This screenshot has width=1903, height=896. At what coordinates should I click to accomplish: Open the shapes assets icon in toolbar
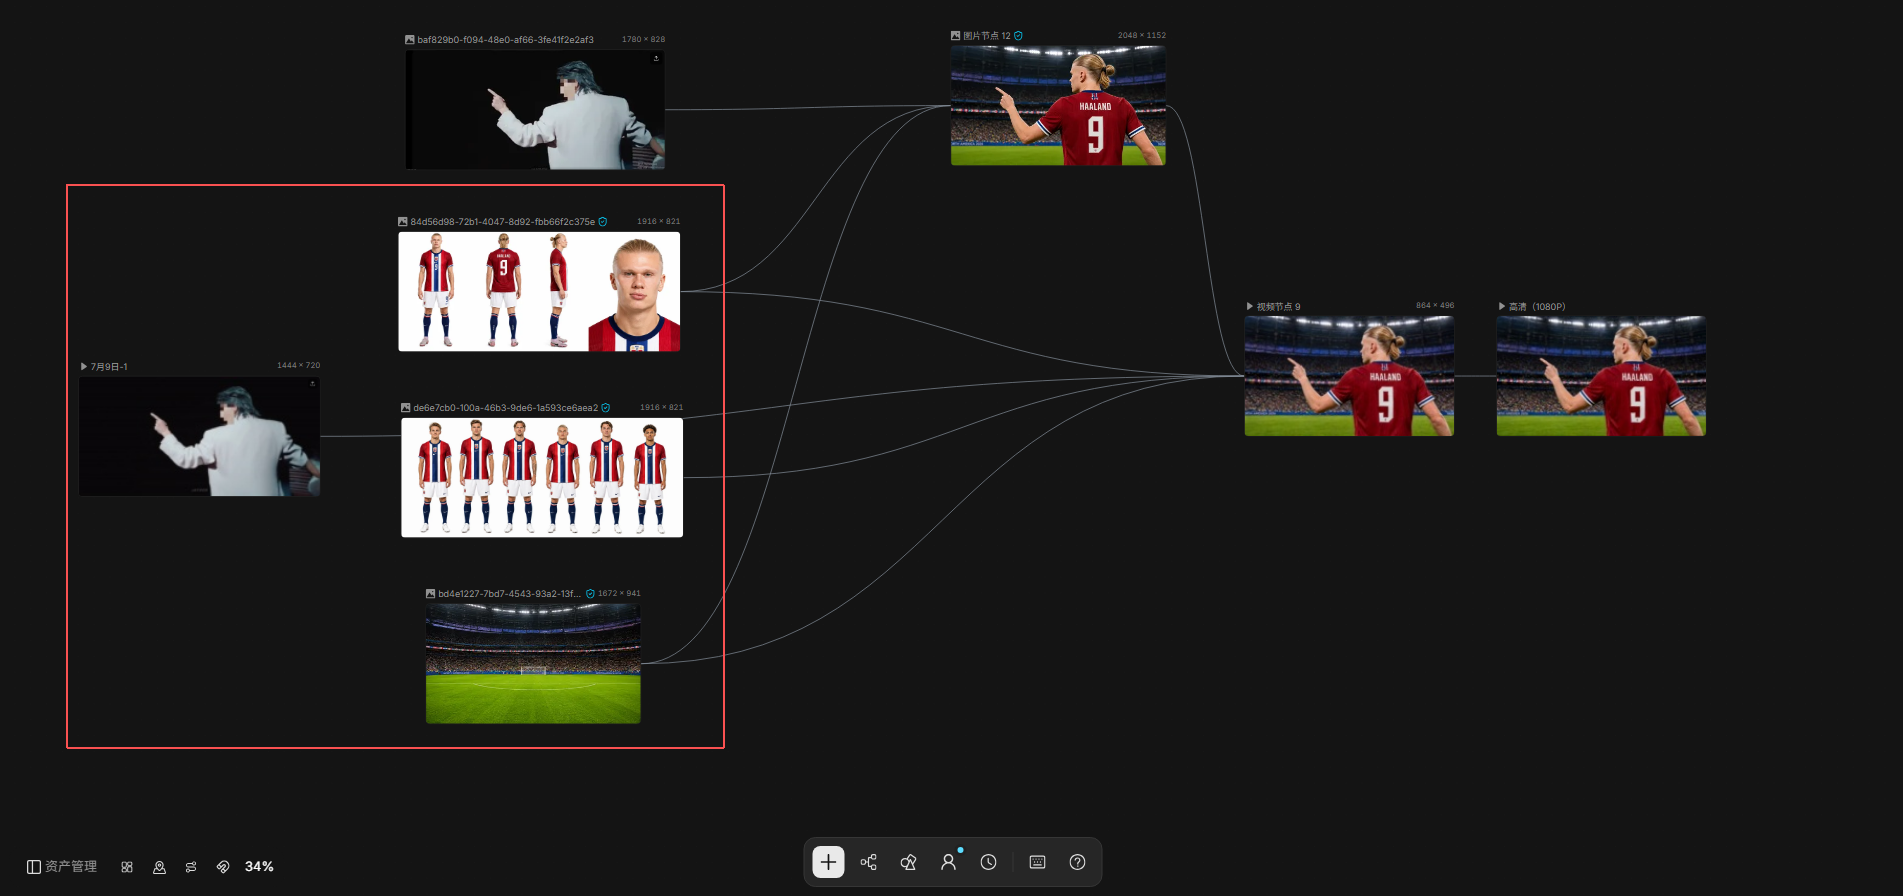(x=908, y=862)
